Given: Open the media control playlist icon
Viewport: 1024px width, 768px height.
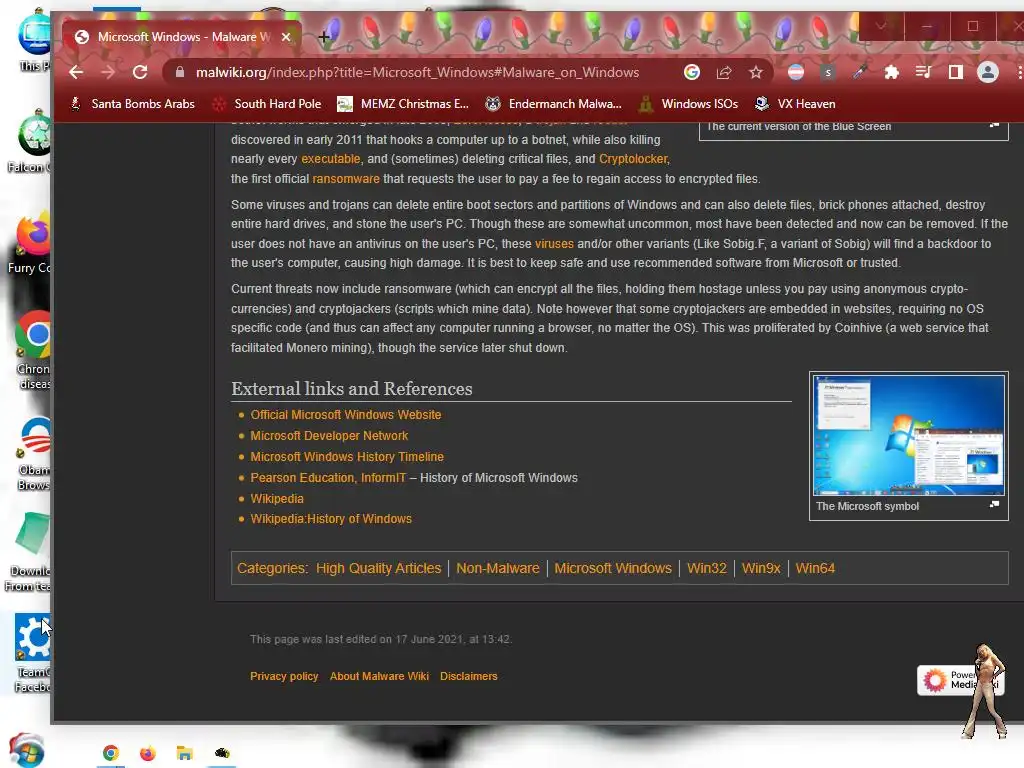Looking at the screenshot, I should [923, 72].
